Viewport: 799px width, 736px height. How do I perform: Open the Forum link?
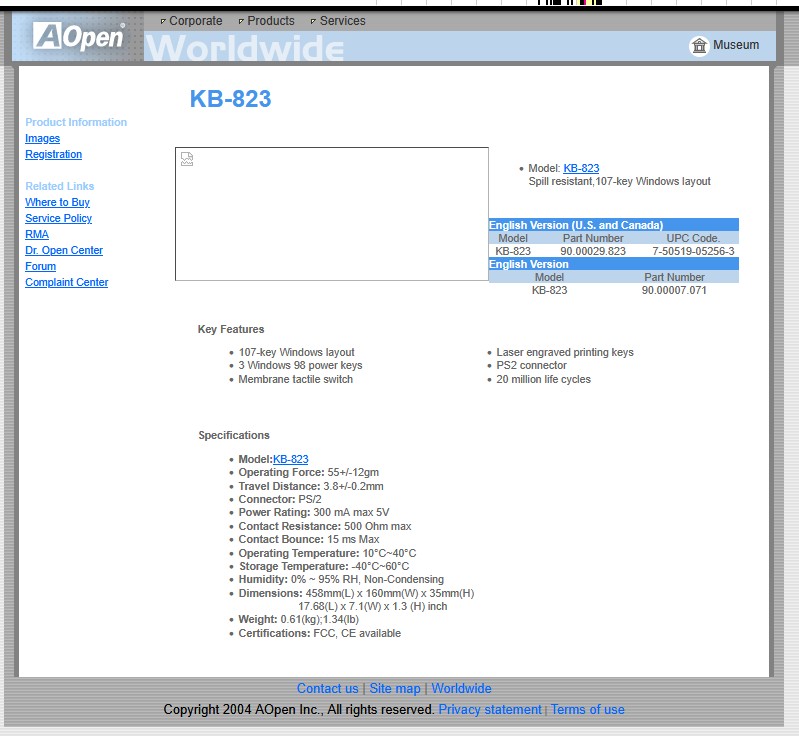(x=40, y=266)
